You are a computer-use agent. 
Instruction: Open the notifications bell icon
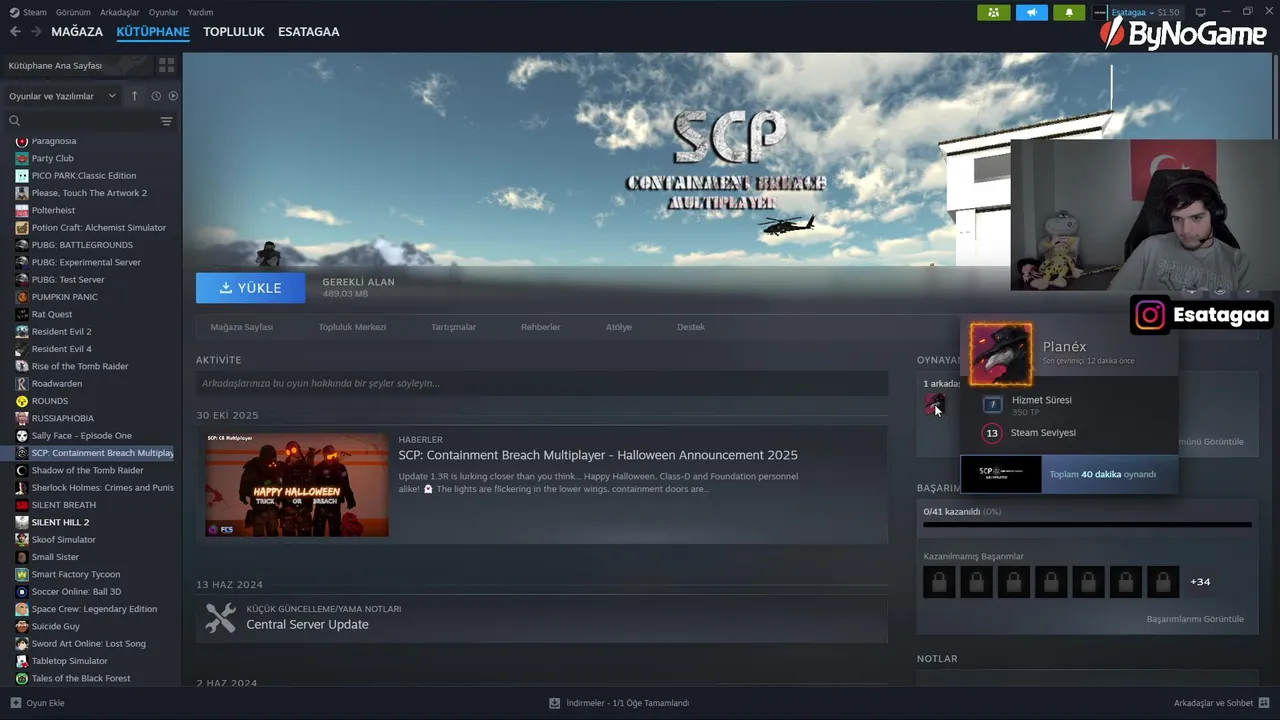[x=1069, y=12]
